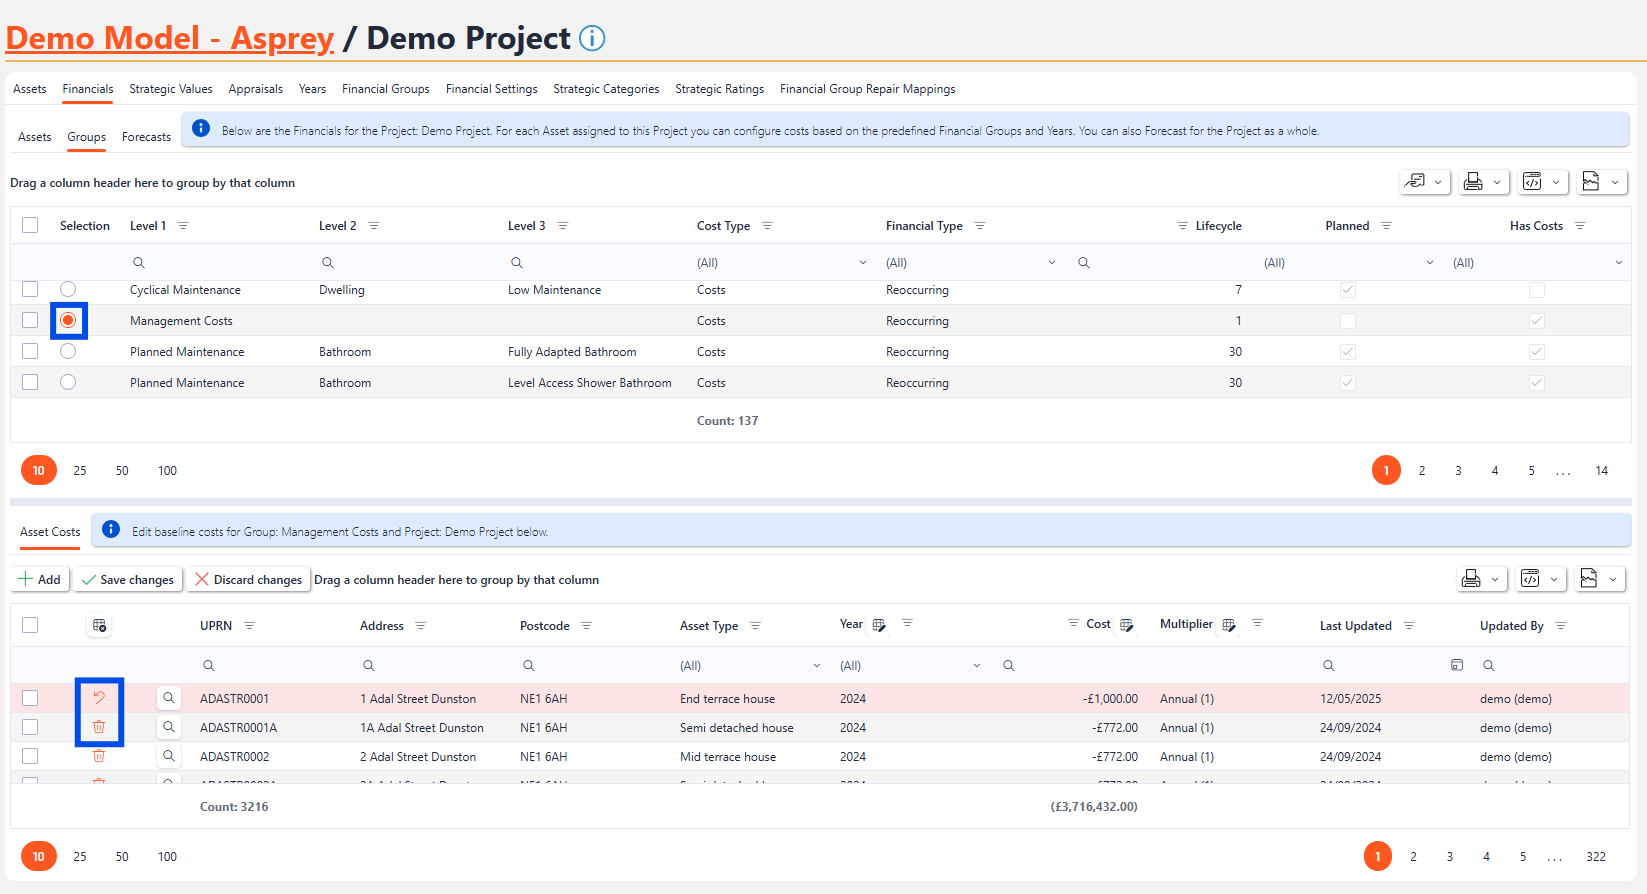Open the Forecasts sub-tab
Image resolution: width=1647 pixels, height=894 pixels.
point(146,137)
